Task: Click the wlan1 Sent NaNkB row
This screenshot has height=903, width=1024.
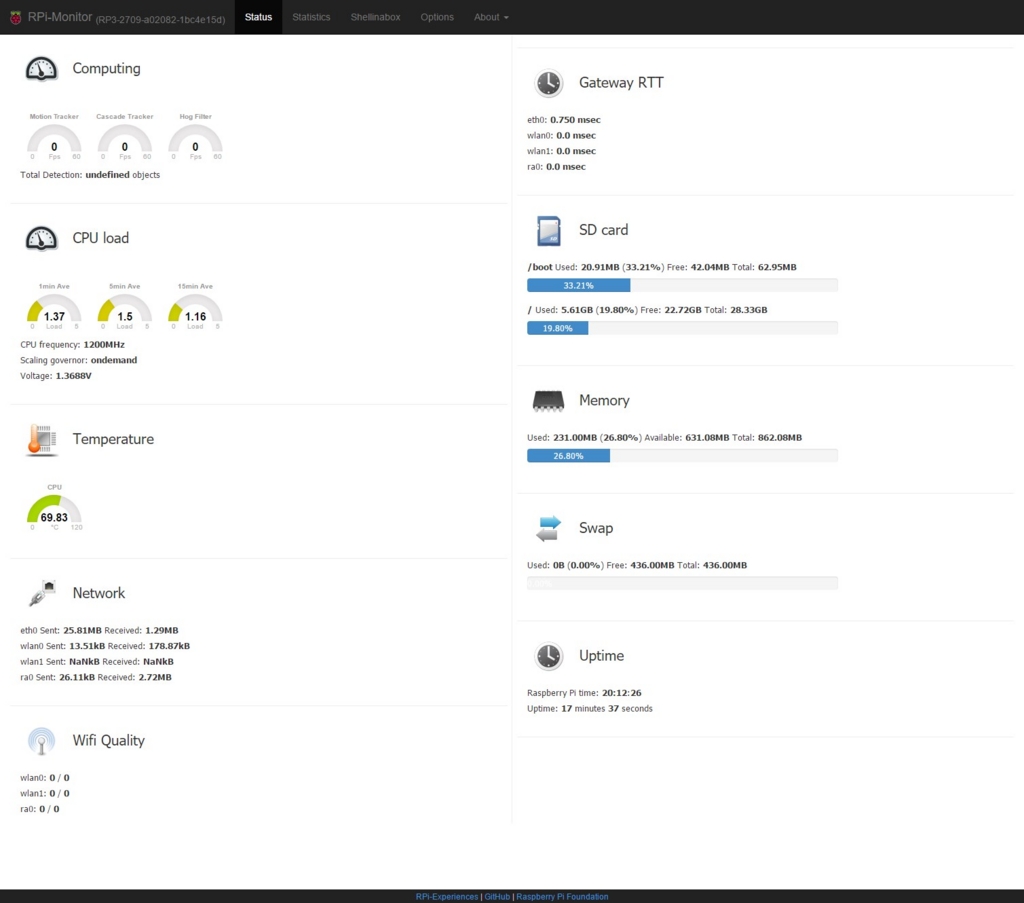Action: (97, 662)
